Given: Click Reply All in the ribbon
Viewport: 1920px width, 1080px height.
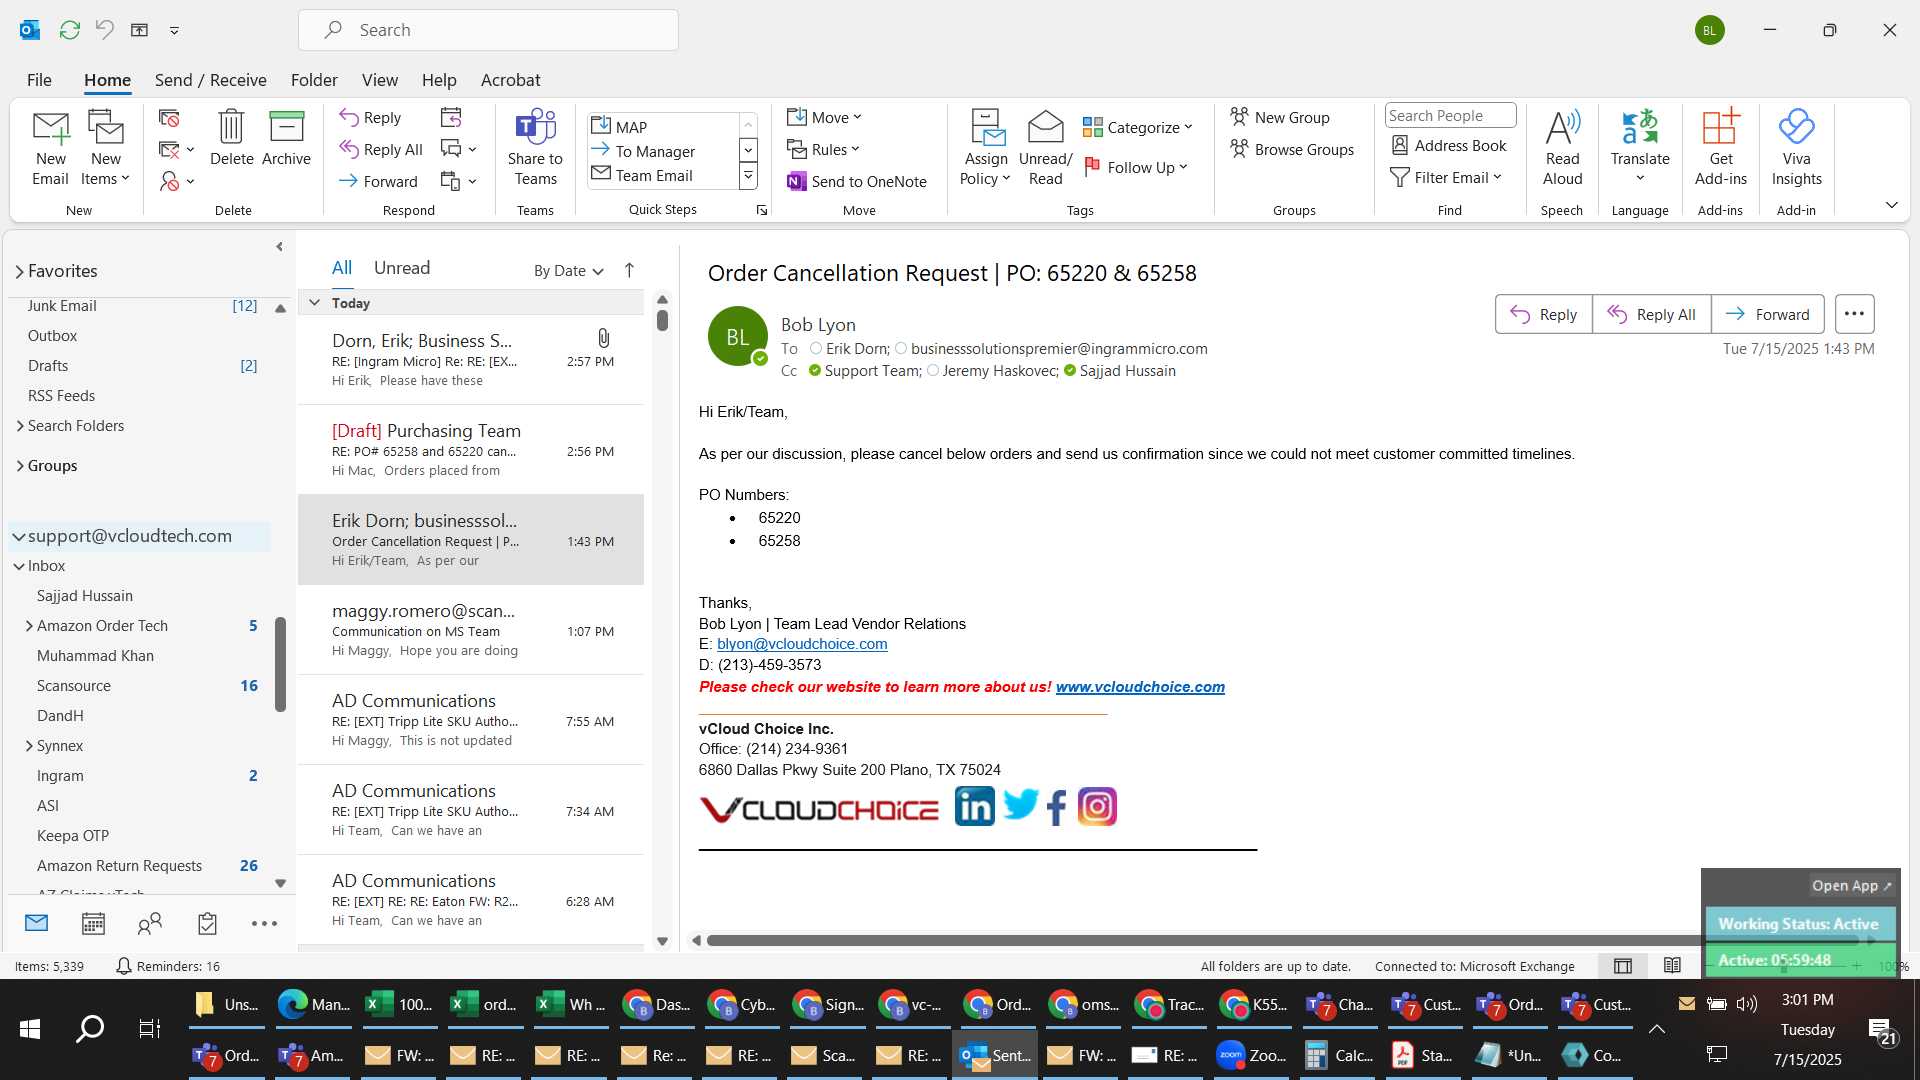Looking at the screenshot, I should point(381,149).
